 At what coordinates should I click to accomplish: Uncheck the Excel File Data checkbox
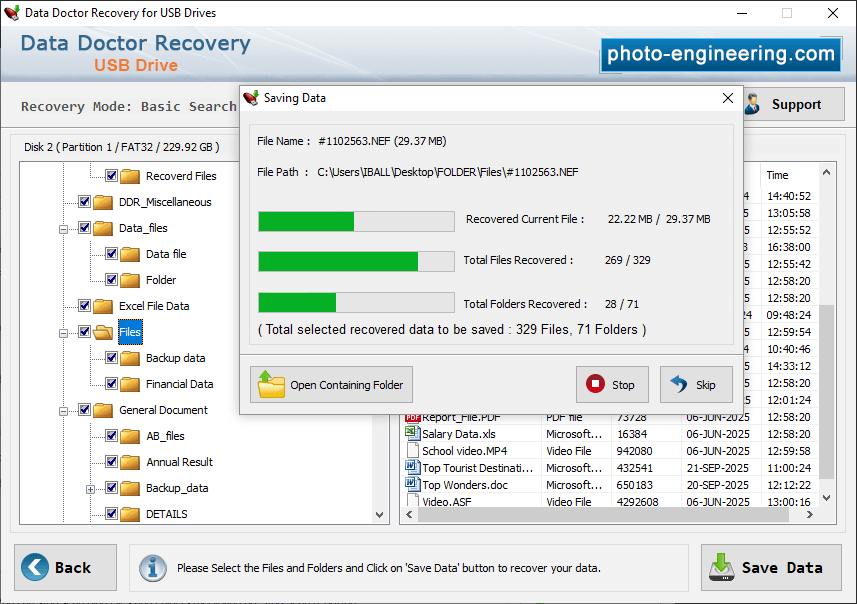tap(84, 306)
